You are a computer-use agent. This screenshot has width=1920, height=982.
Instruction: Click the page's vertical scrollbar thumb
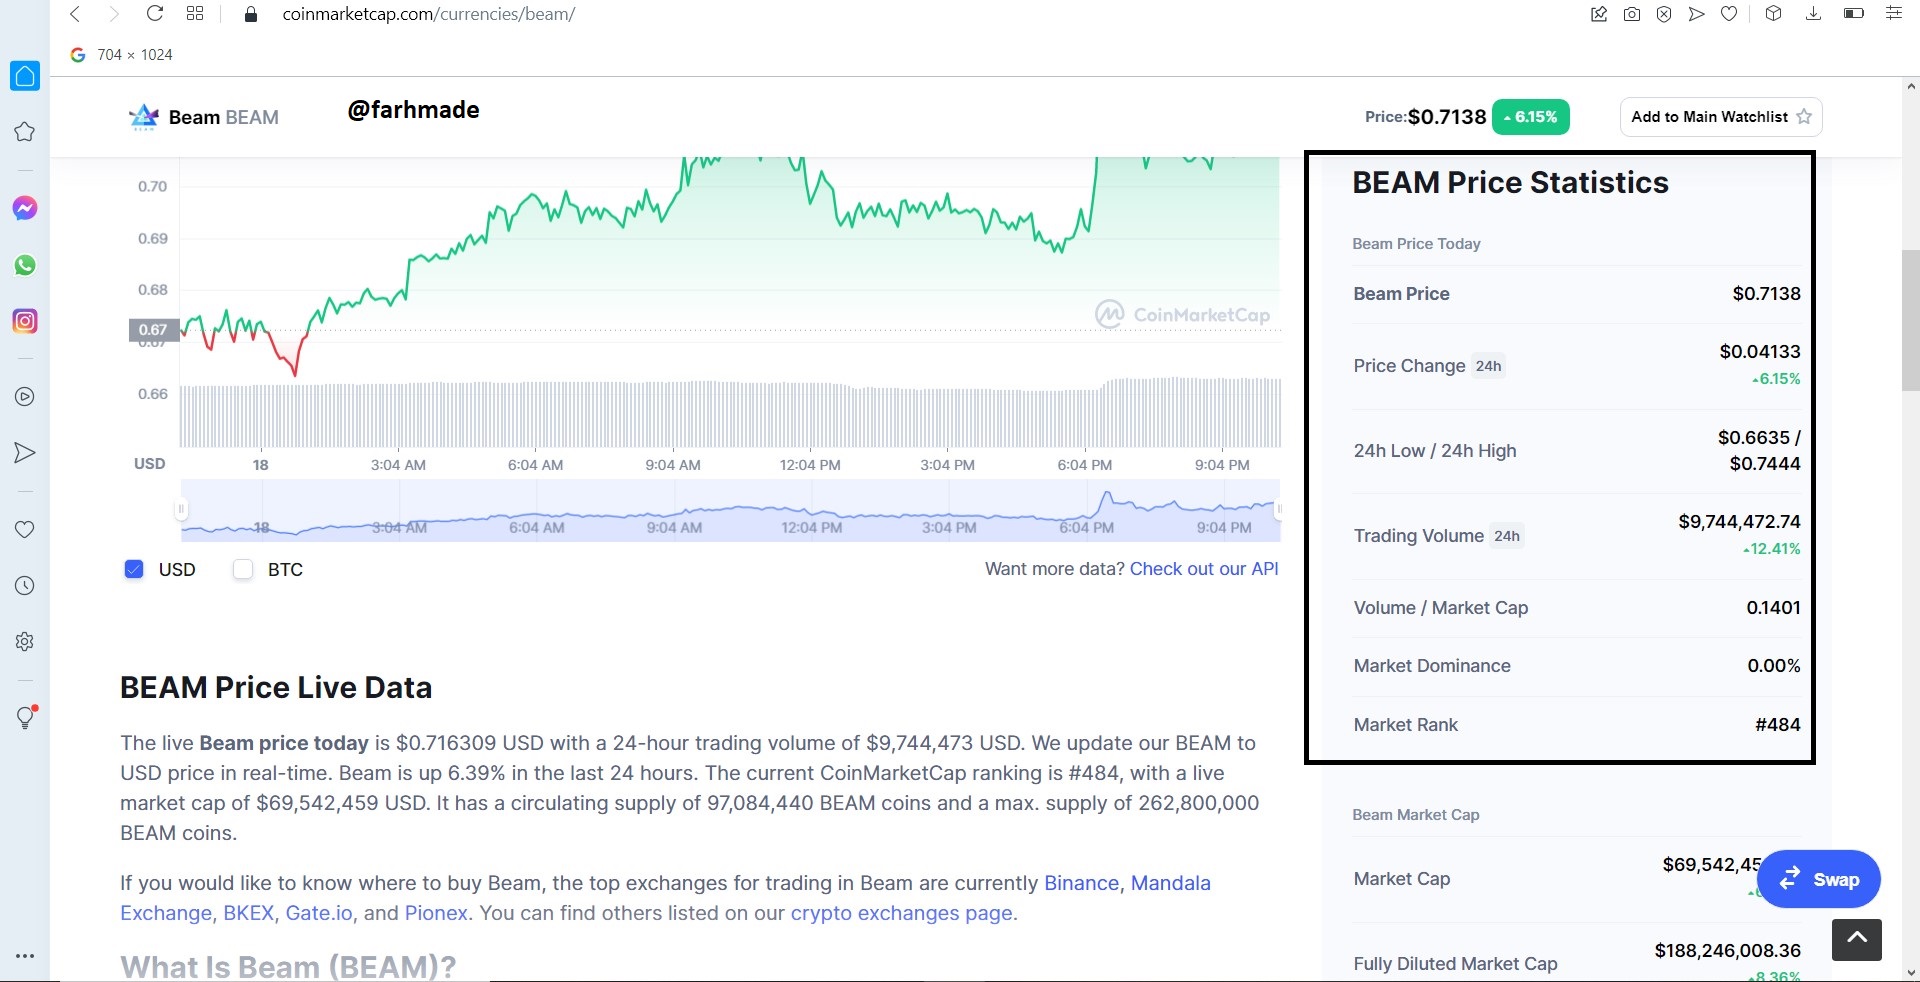click(x=1911, y=320)
